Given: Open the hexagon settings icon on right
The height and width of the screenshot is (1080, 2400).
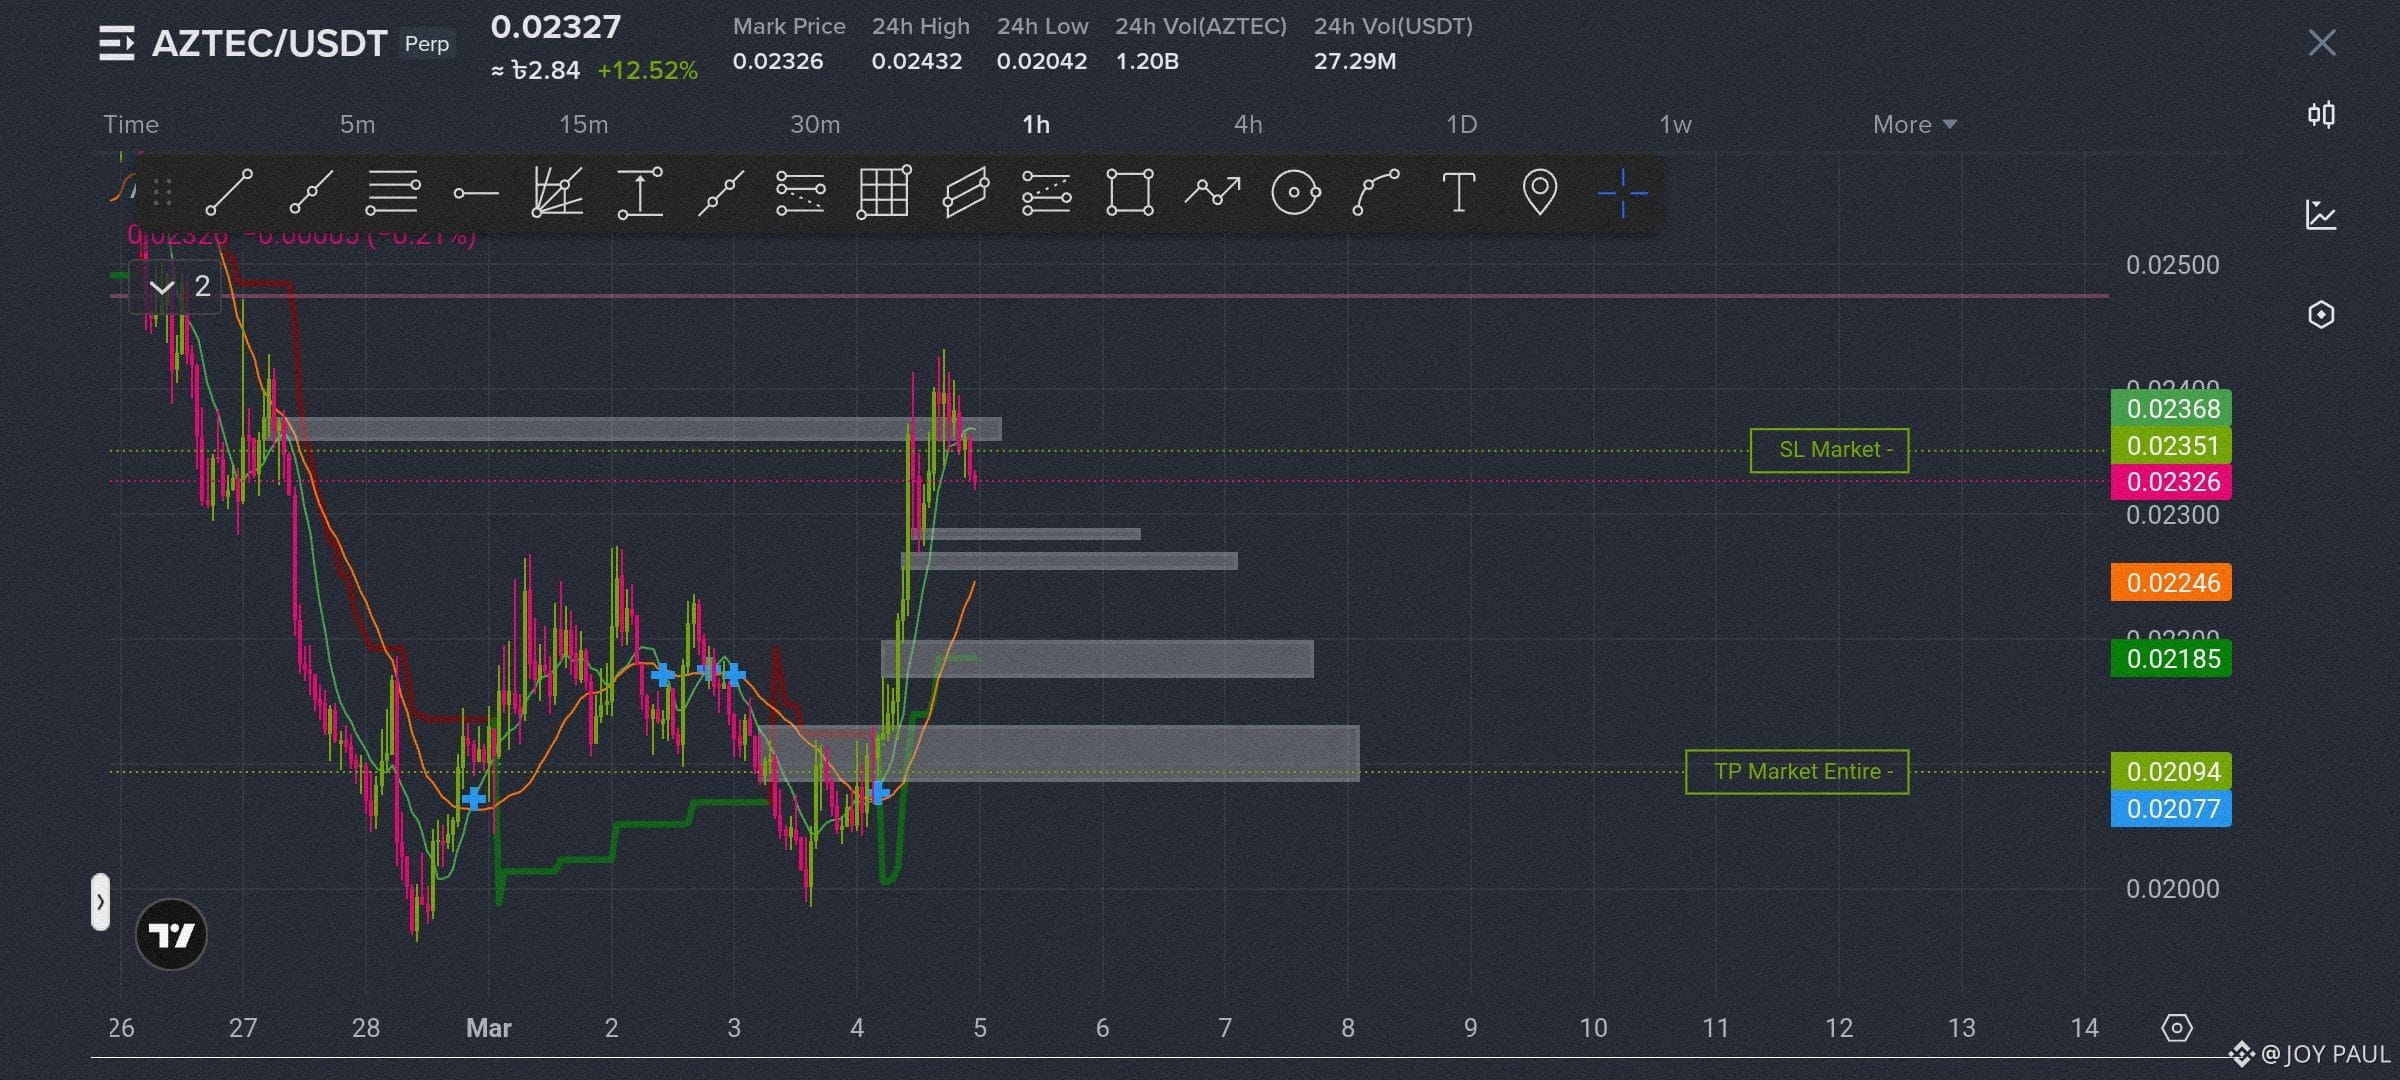Looking at the screenshot, I should pos(2321,315).
